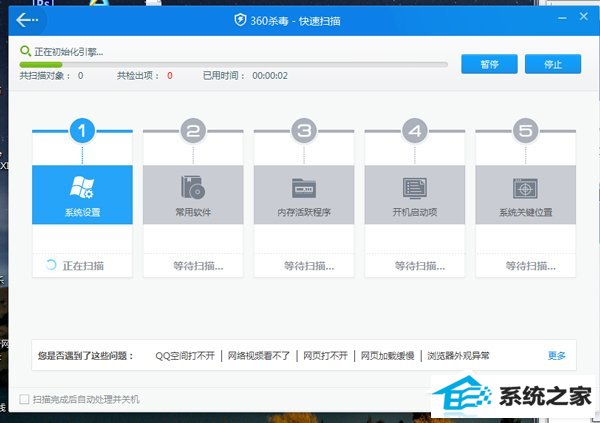Pause the scan with 暂停 button
The image size is (600, 423).
(x=489, y=64)
